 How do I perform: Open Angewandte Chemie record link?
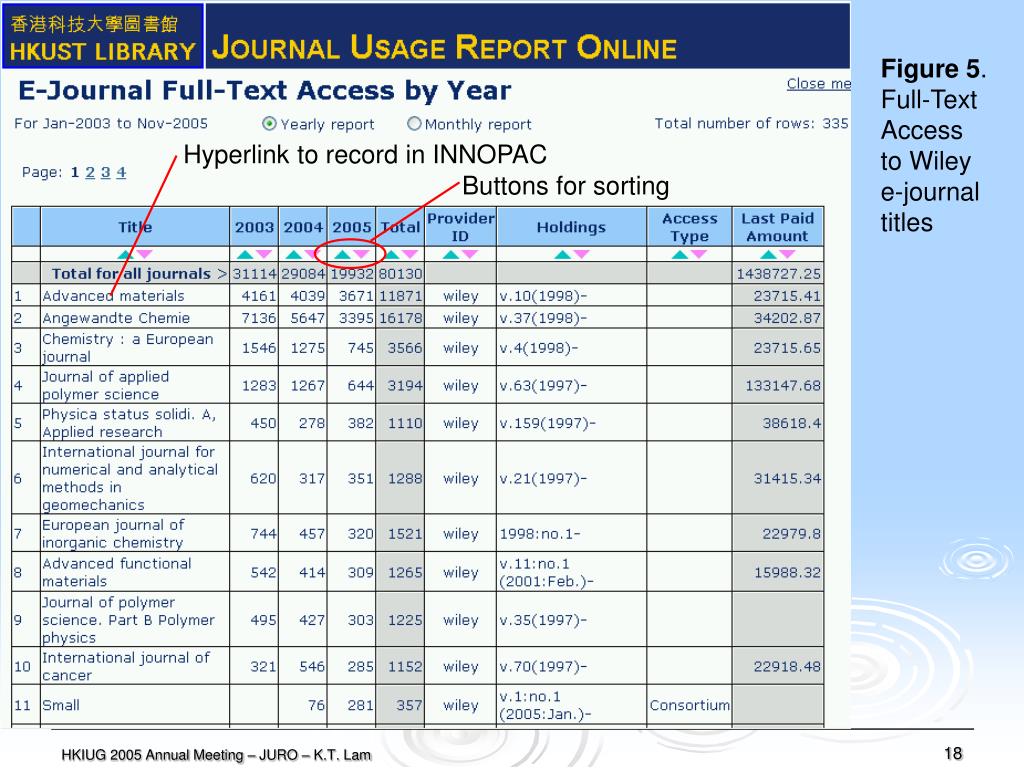(116, 318)
